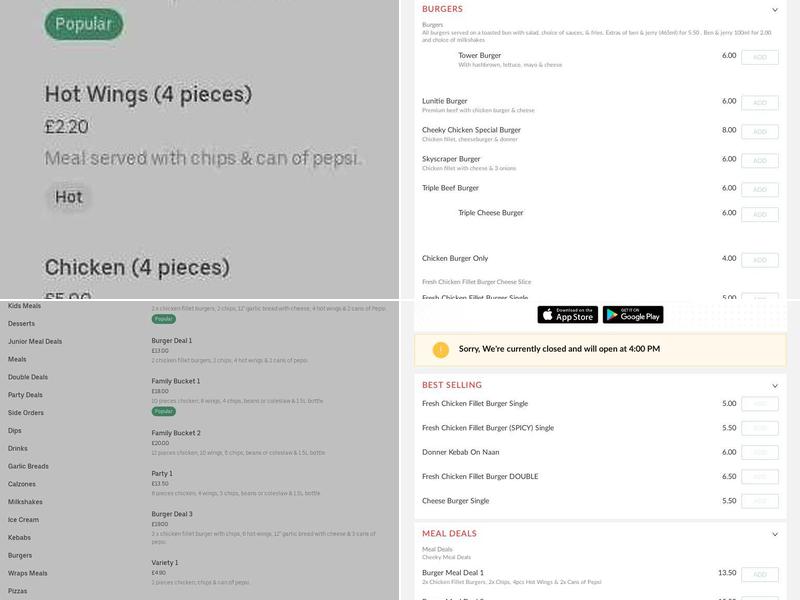800x600 pixels.
Task: Click the green Popular badge above Hot Wings
Action: point(84,24)
